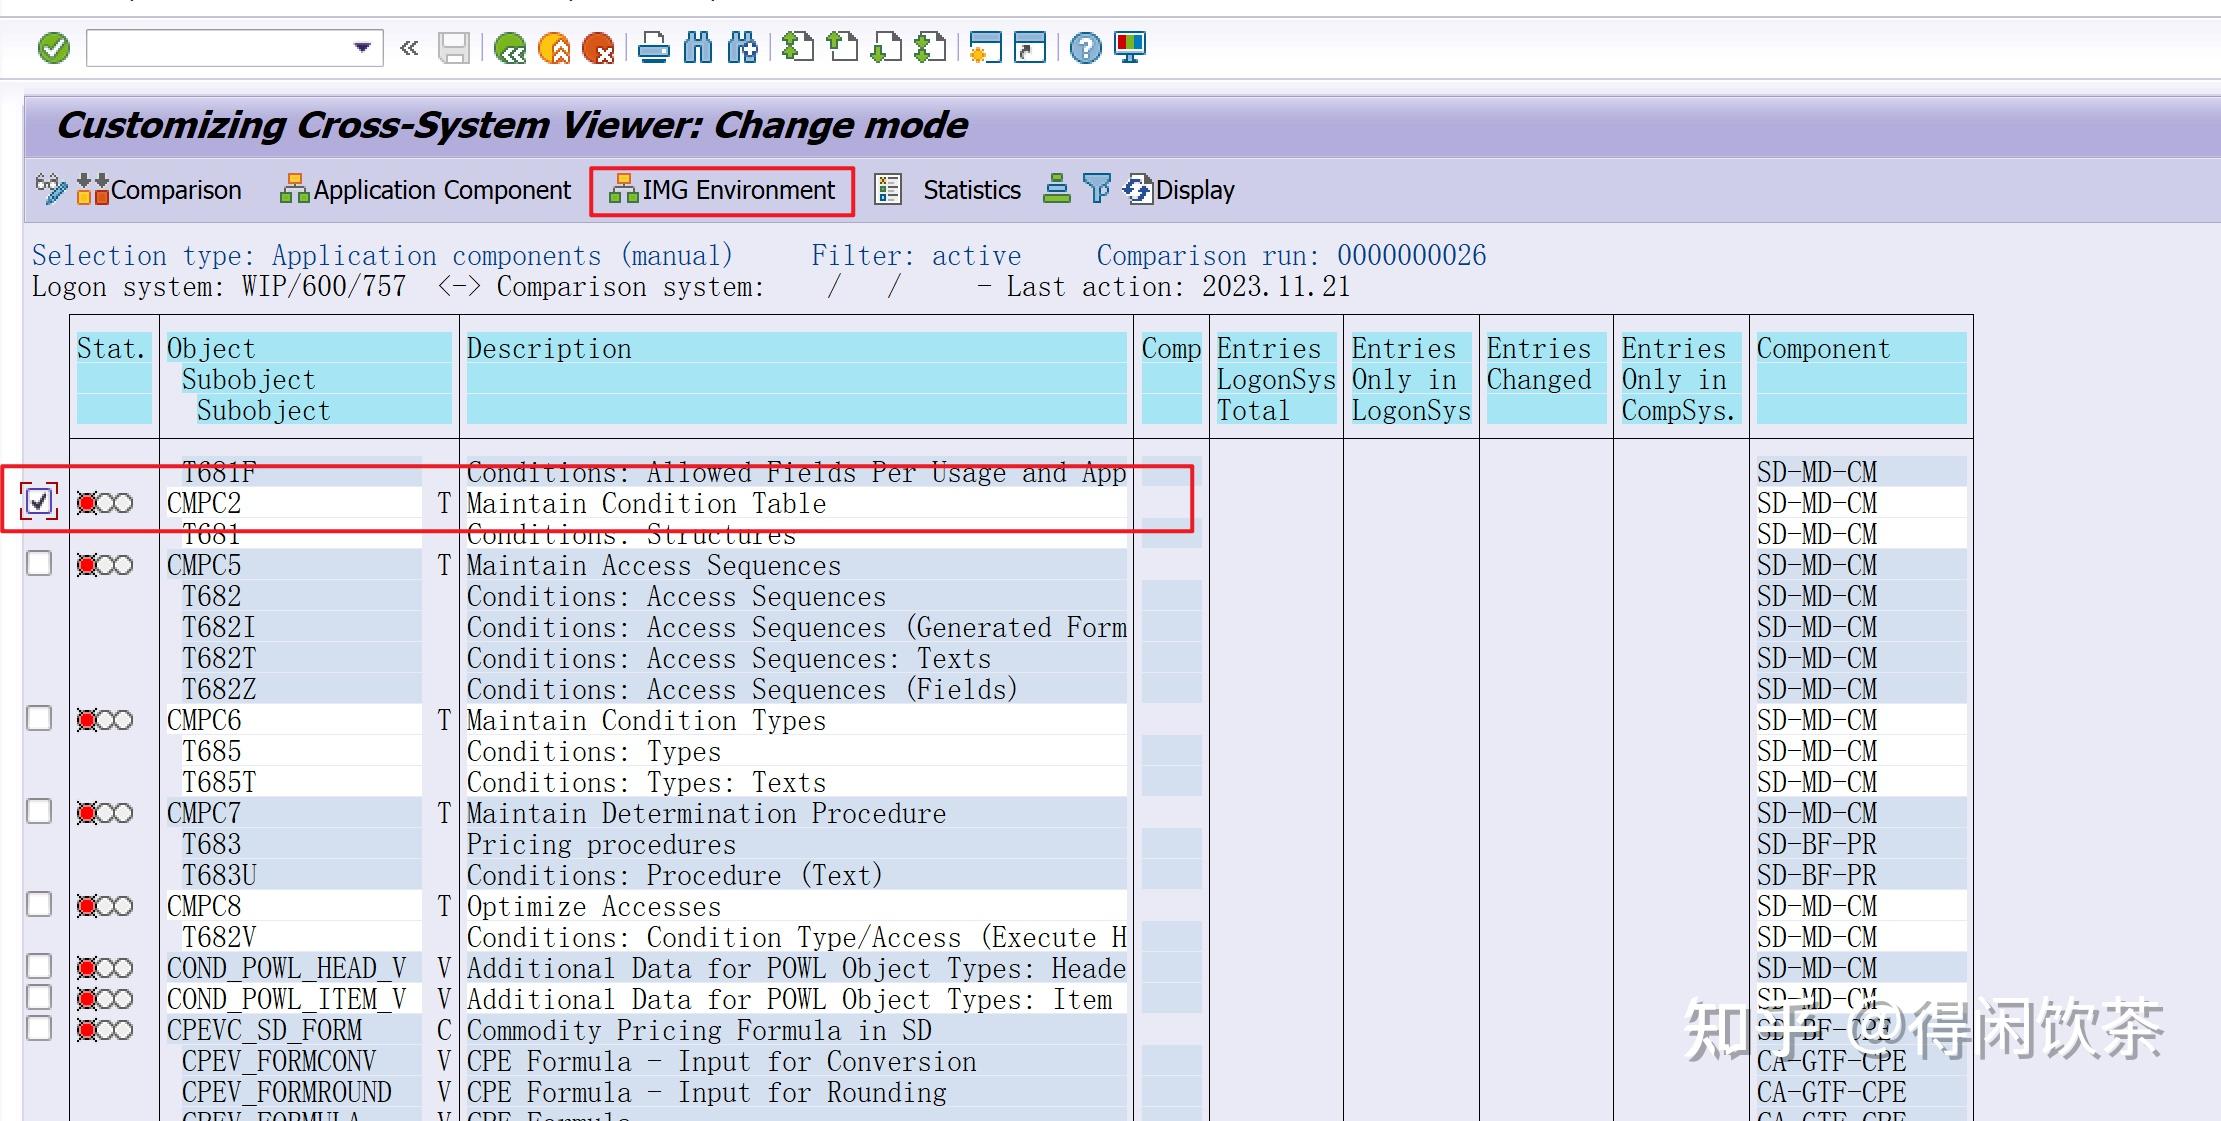This screenshot has height=1121, width=2221.
Task: Uncheck the CMPC2 row checkbox
Action: point(39,502)
